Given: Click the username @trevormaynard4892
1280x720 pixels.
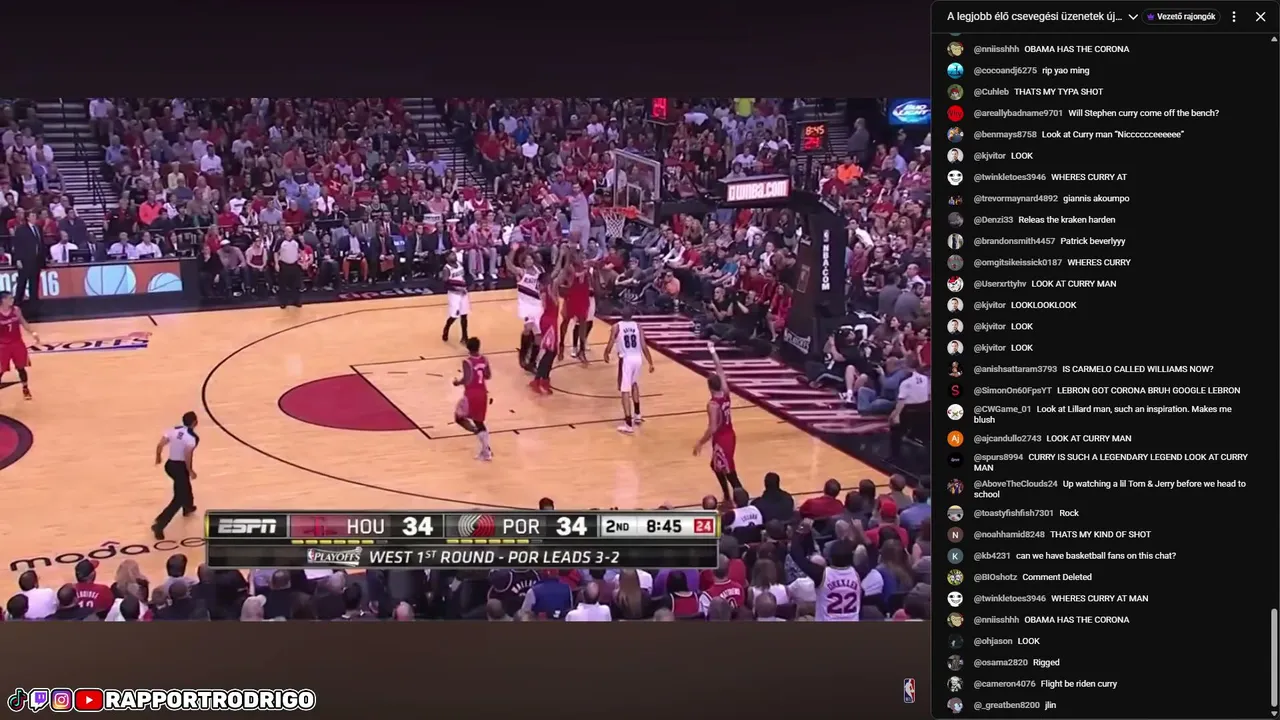Looking at the screenshot, I should 1016,199.
